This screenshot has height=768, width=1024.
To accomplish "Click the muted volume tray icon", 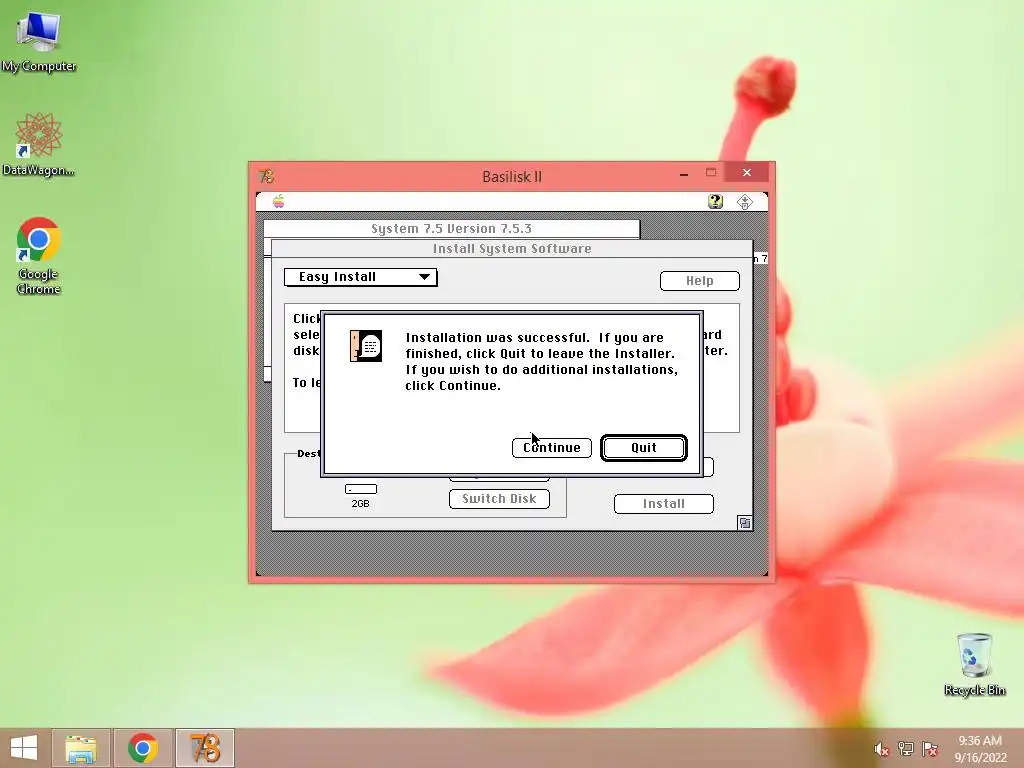I will (x=881, y=749).
